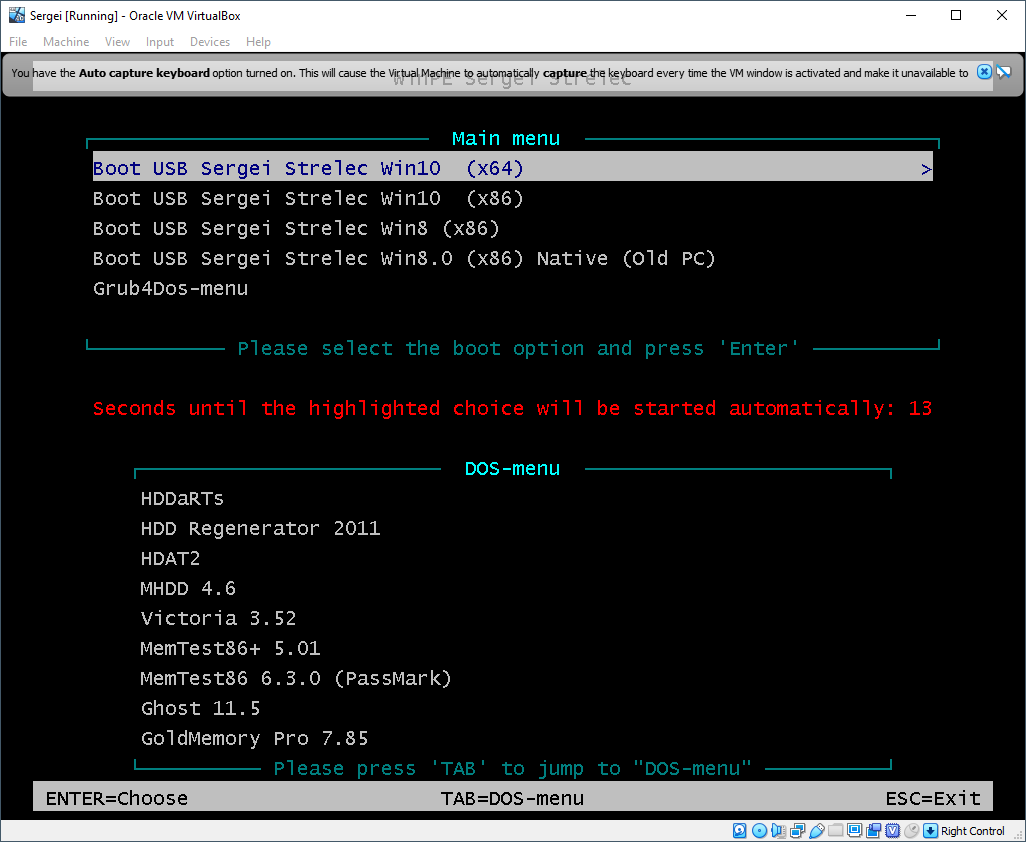Click the shared folders status icon
The height and width of the screenshot is (842, 1026).
(x=836, y=830)
